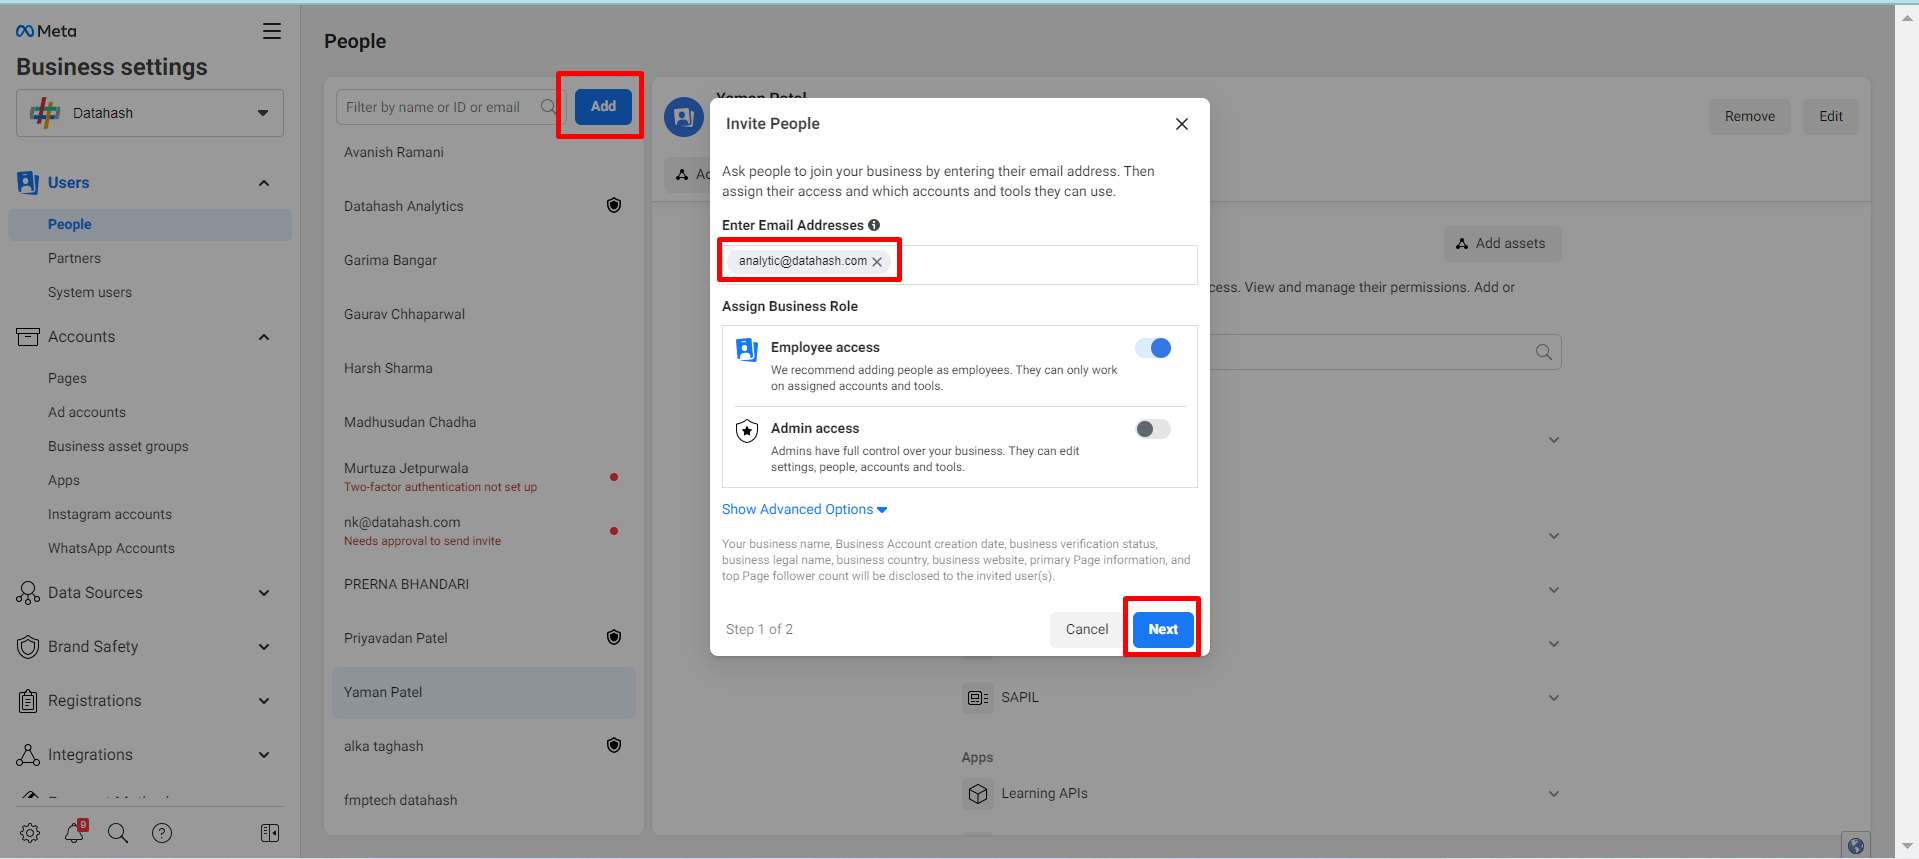Click the Admin access shield star icon

click(x=747, y=431)
